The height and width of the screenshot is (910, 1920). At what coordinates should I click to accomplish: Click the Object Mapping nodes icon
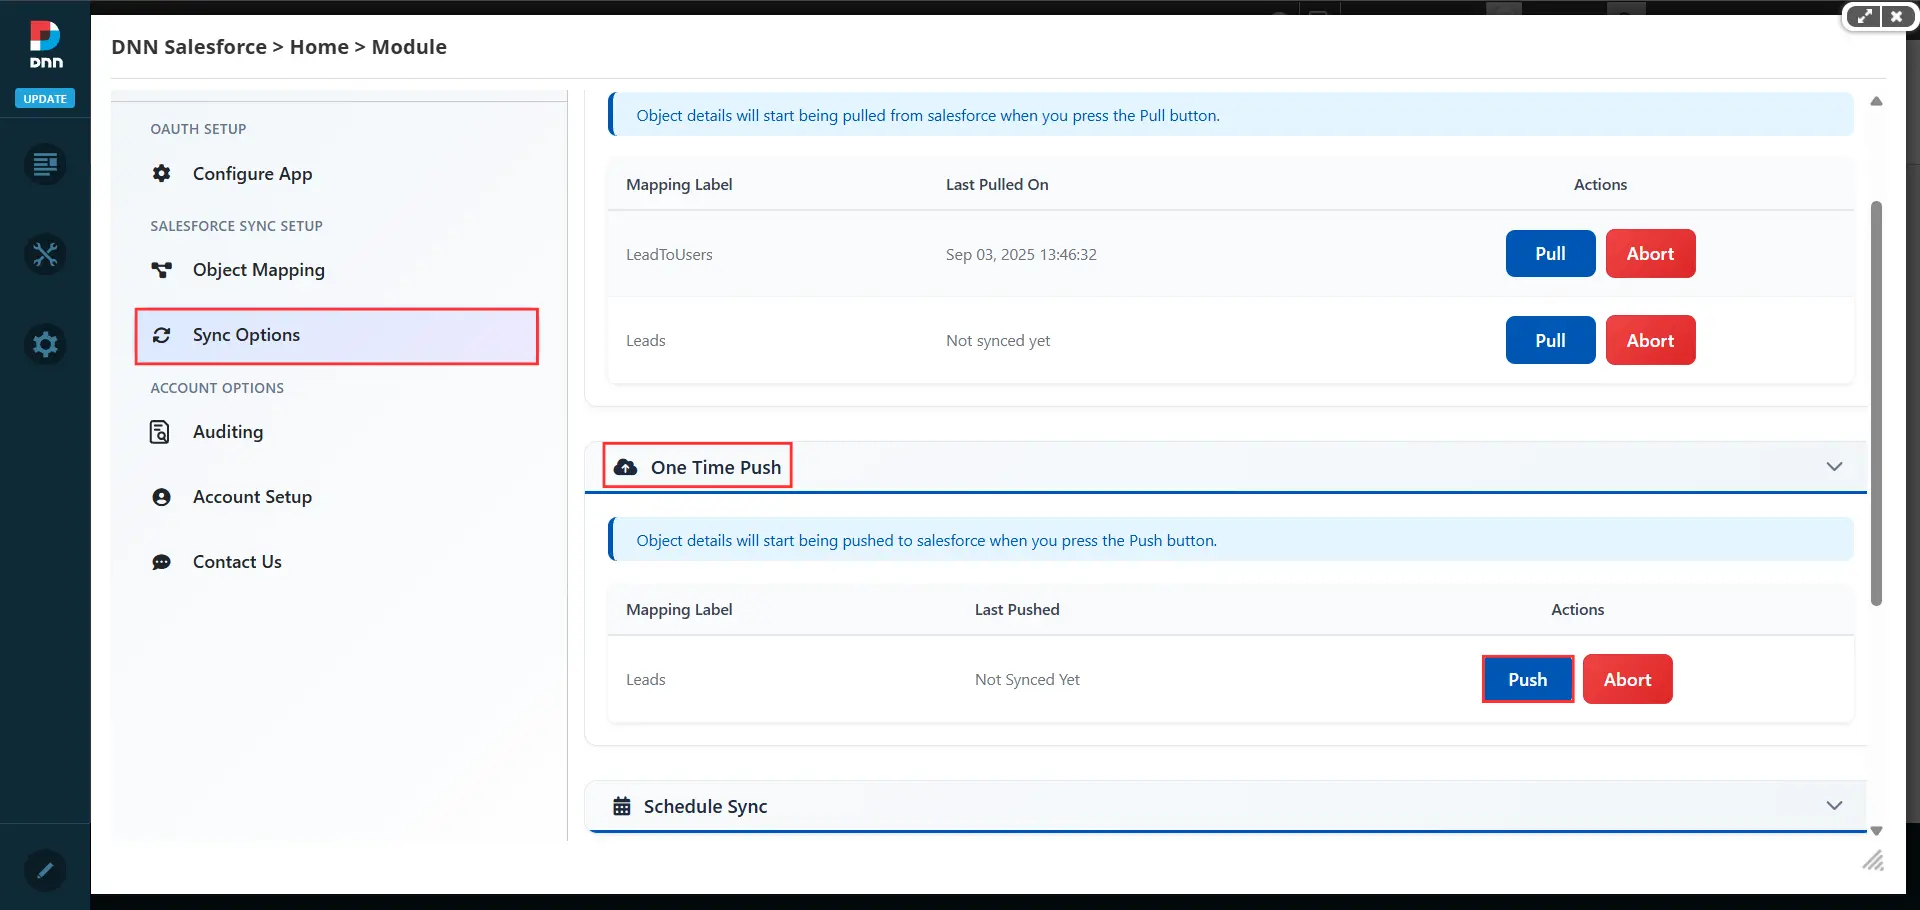pos(161,270)
